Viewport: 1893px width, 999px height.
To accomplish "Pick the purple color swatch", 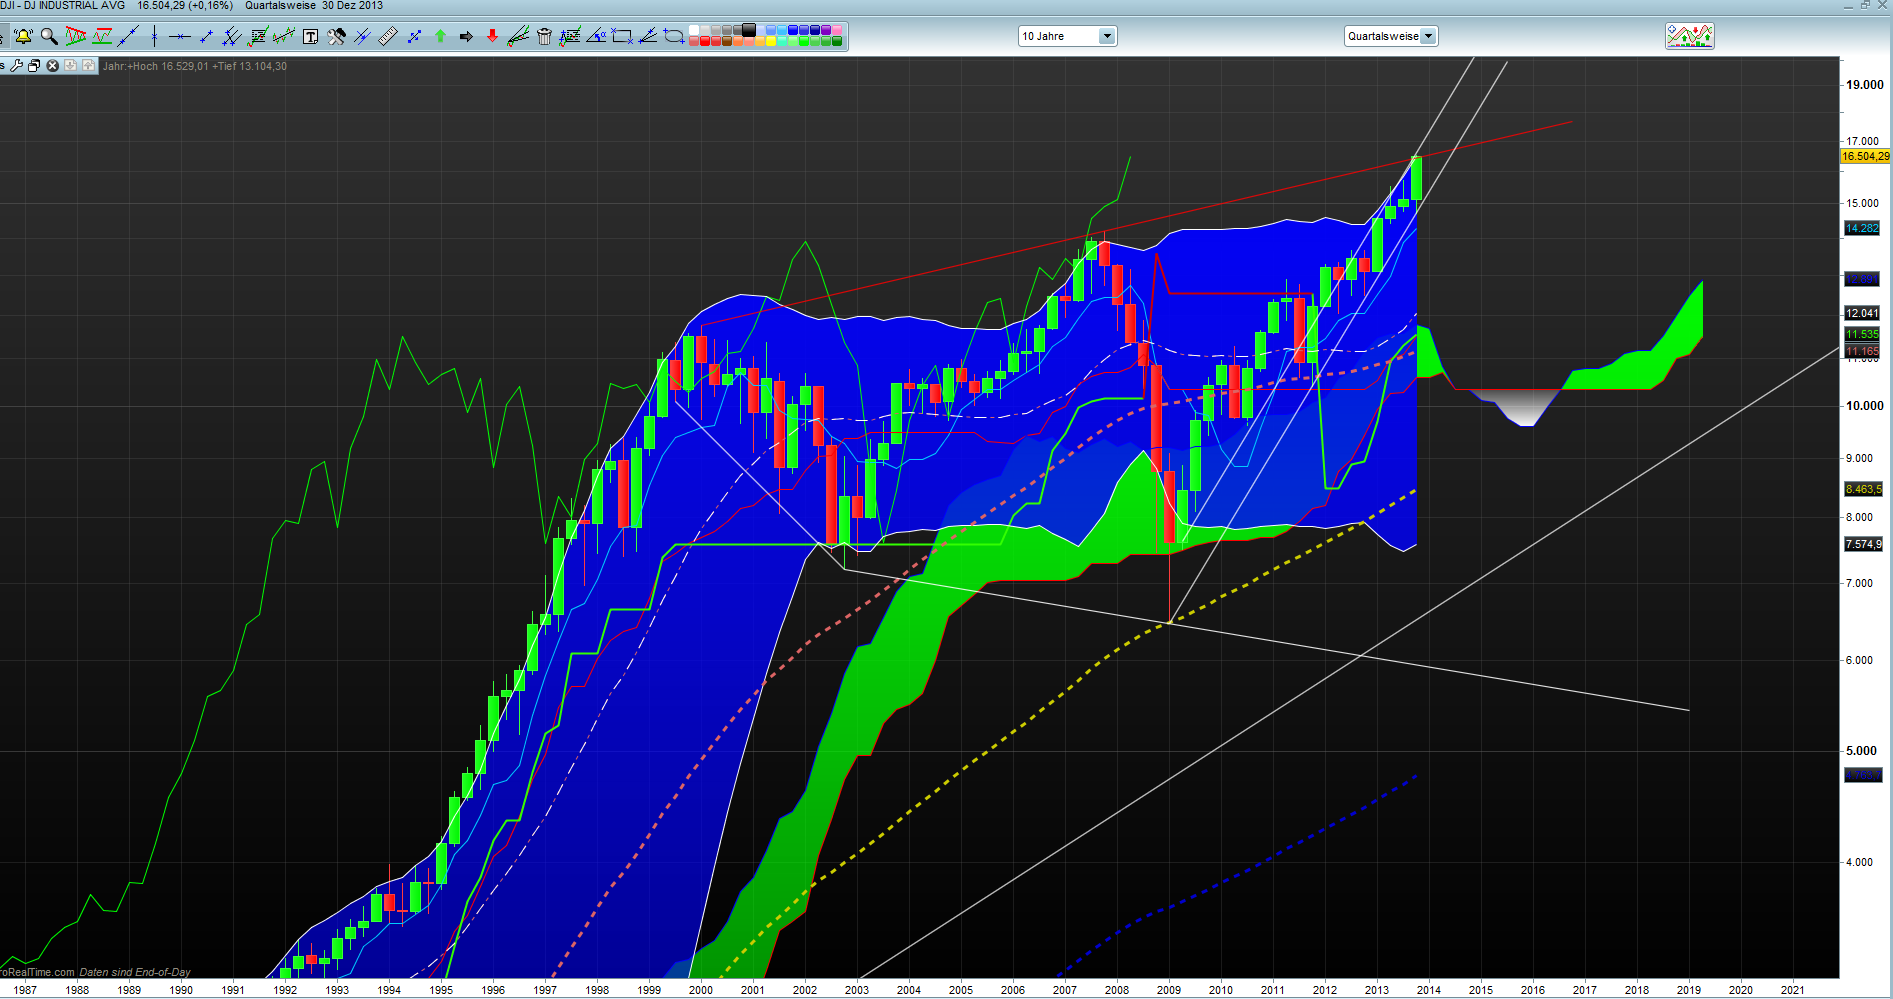I will 826,31.
